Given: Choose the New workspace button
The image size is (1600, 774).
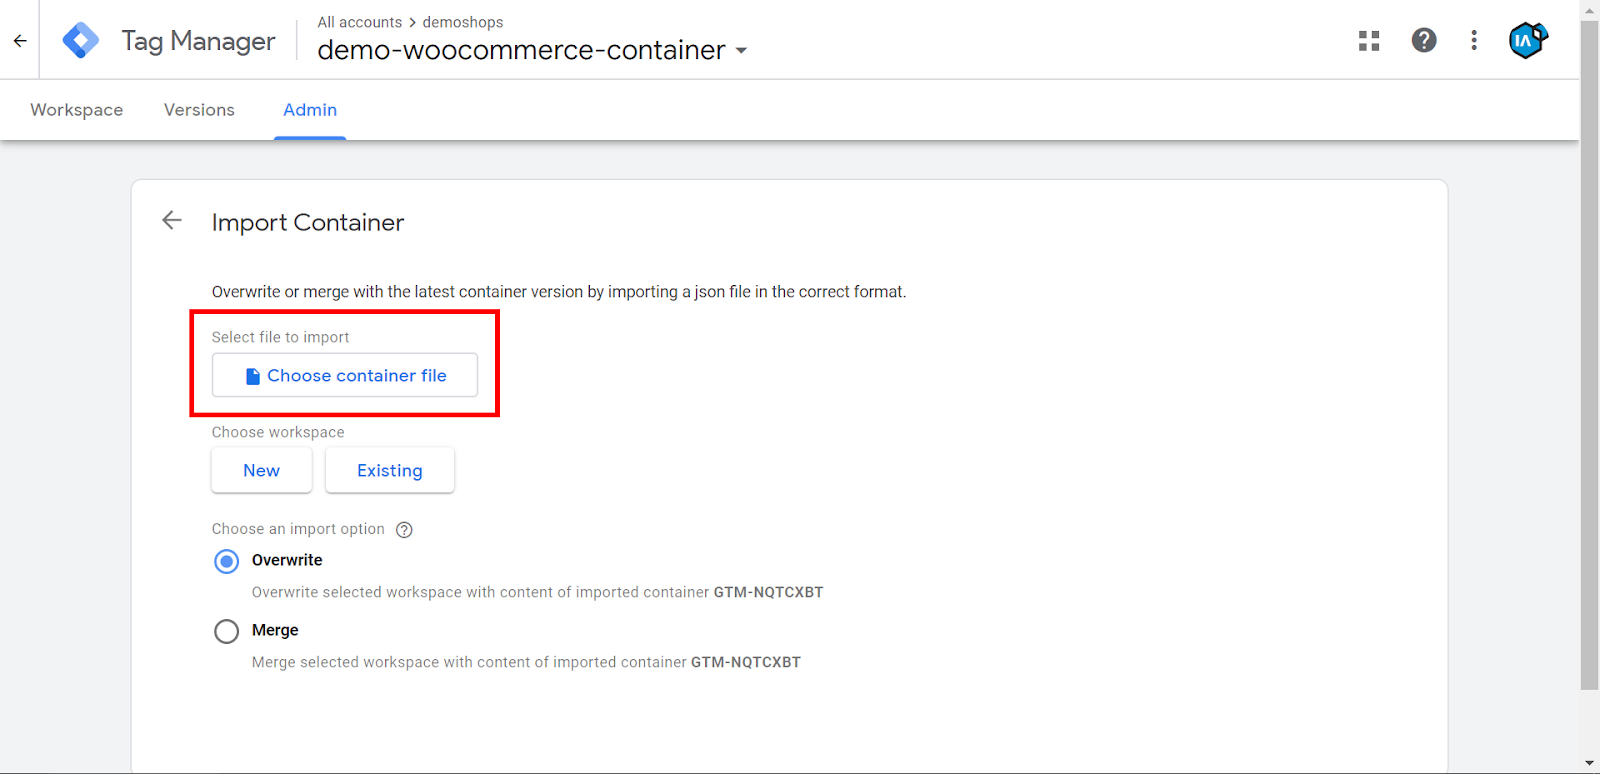Looking at the screenshot, I should coord(262,471).
